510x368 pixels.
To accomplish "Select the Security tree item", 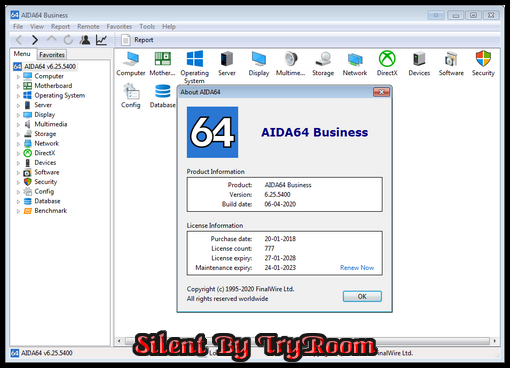I will 46,182.
